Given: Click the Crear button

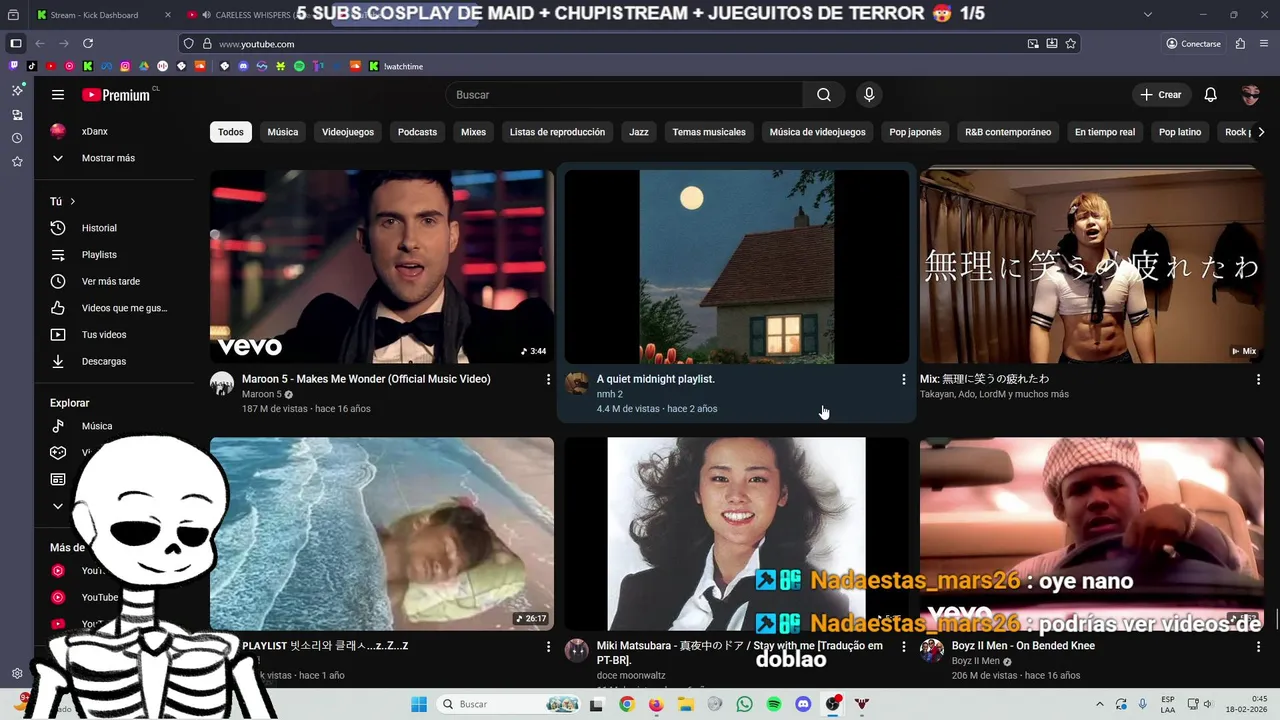Looking at the screenshot, I should 1160,95.
